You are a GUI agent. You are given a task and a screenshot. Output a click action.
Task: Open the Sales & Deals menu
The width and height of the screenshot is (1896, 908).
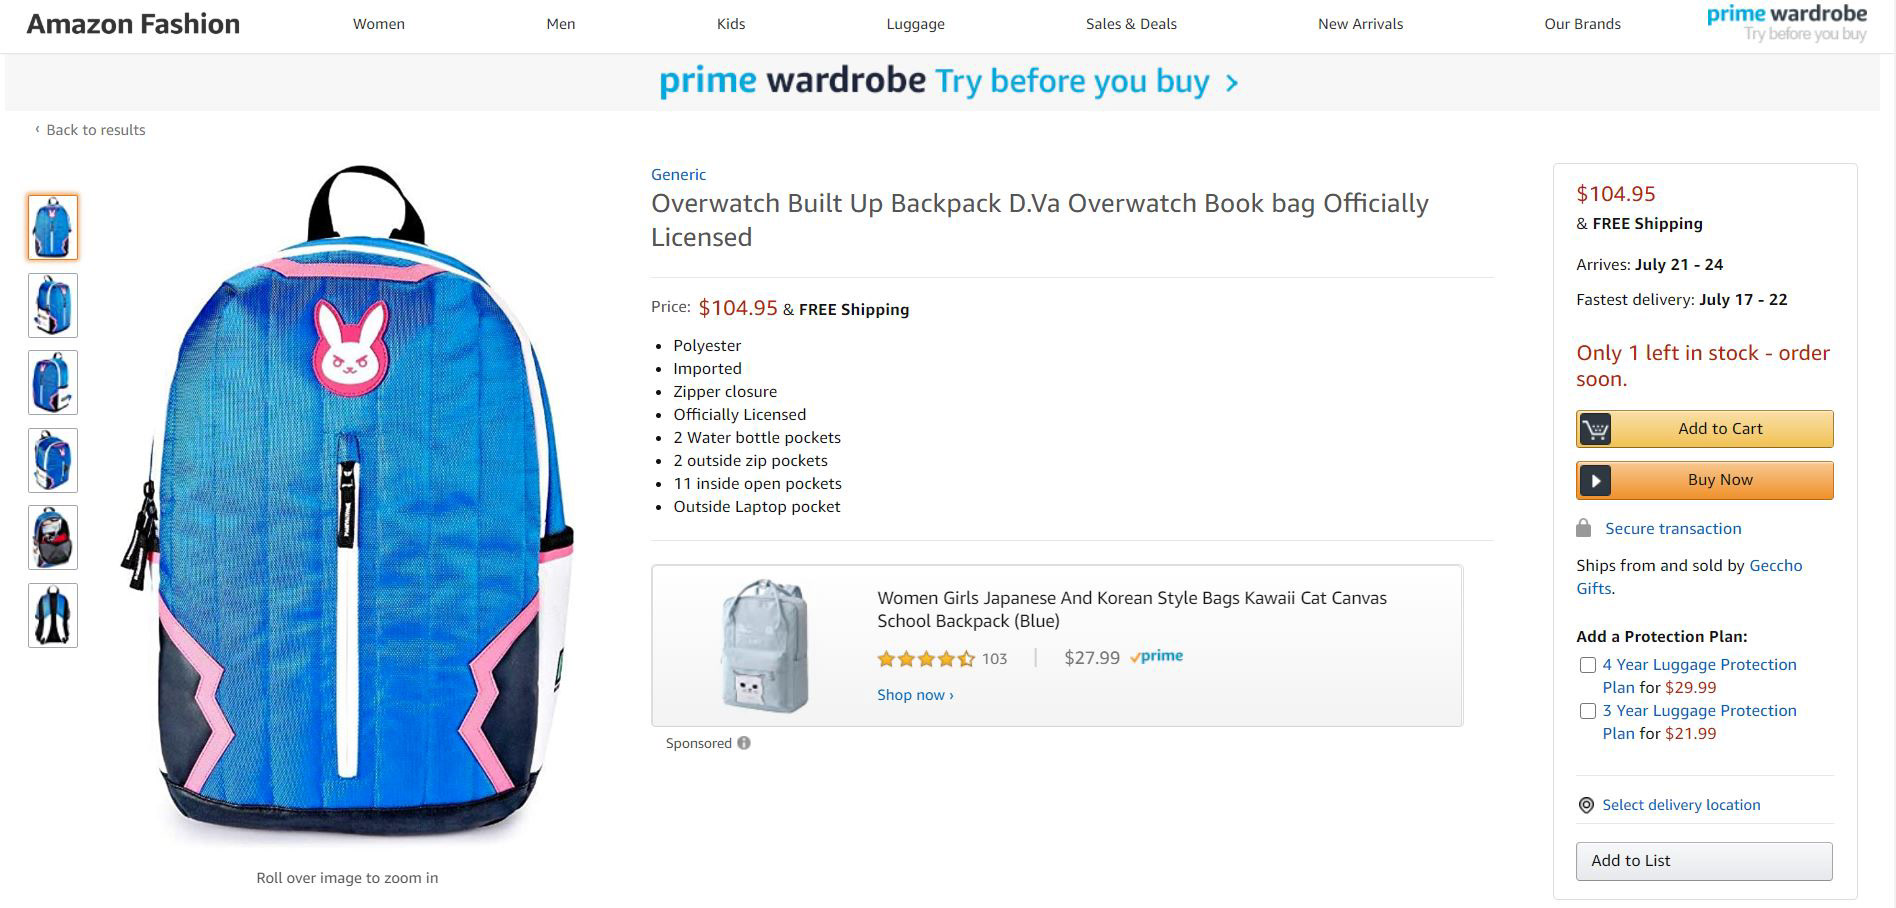[x=1131, y=24]
